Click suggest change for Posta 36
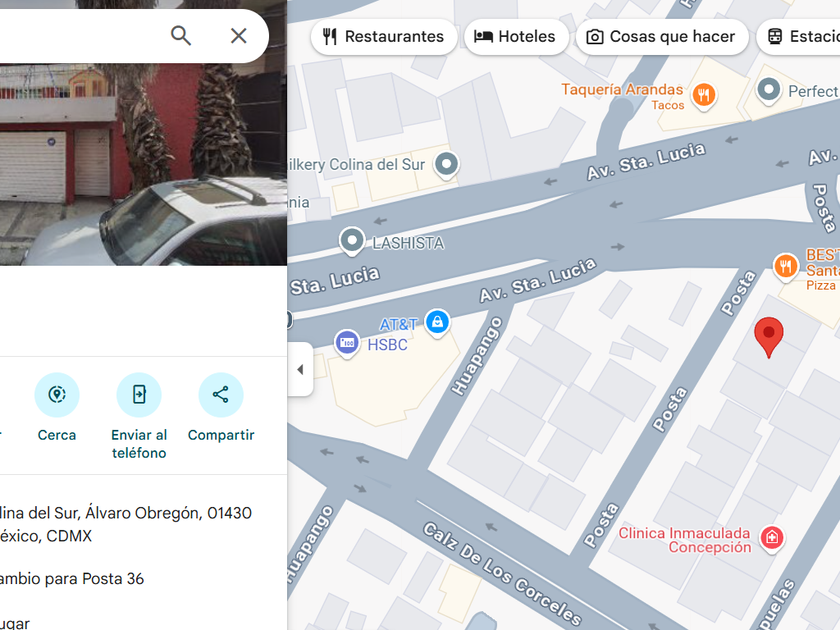 click(72, 579)
